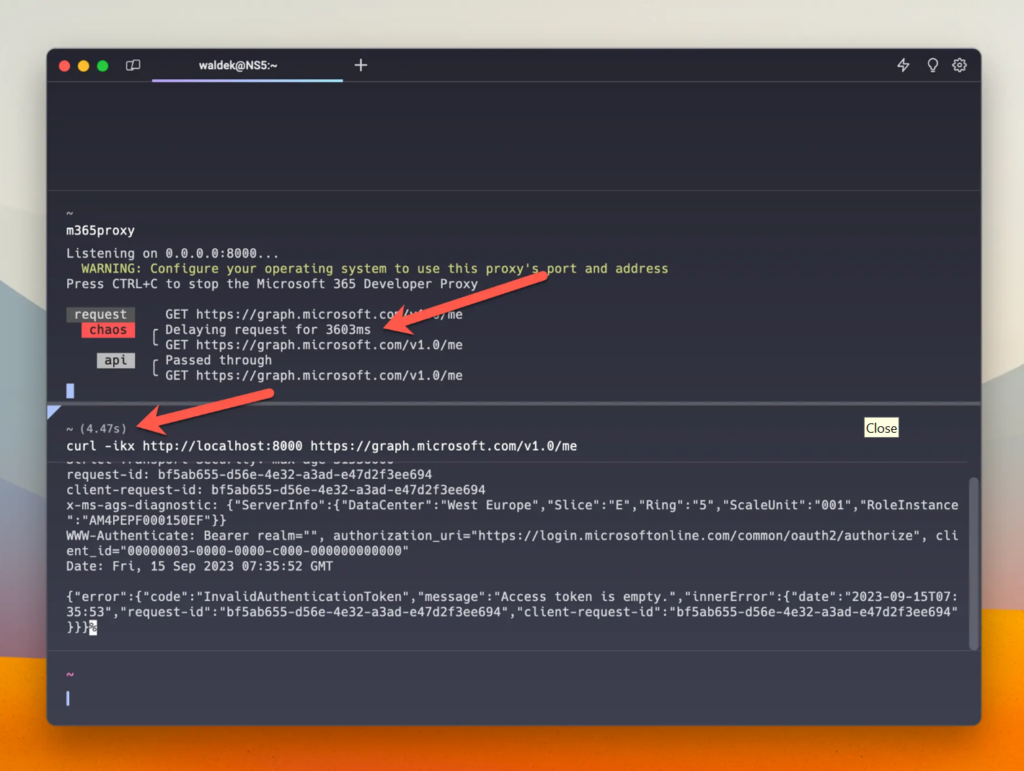Click the curl output vertical scrollbar
This screenshot has height=771, width=1024.
973,563
